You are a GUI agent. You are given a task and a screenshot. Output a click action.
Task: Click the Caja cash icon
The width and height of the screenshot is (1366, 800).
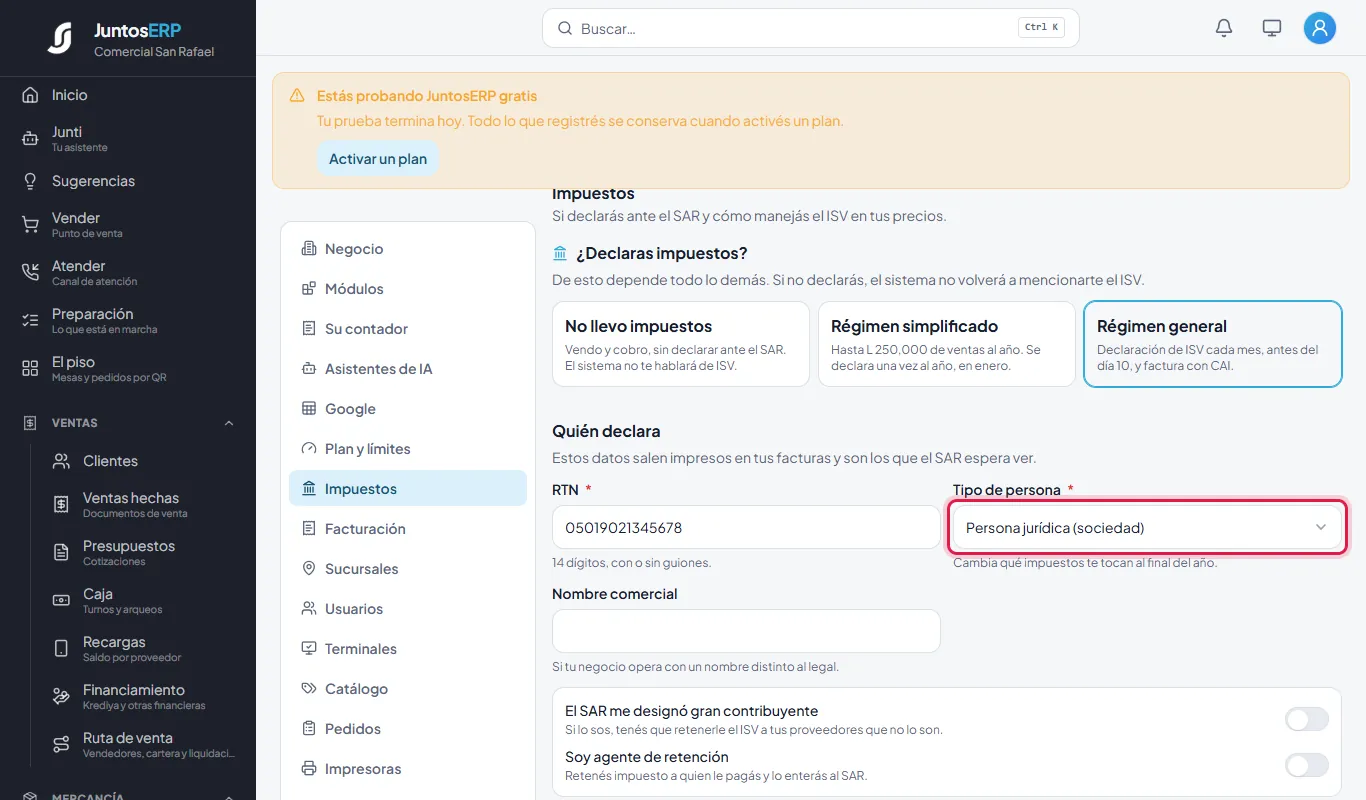(61, 601)
